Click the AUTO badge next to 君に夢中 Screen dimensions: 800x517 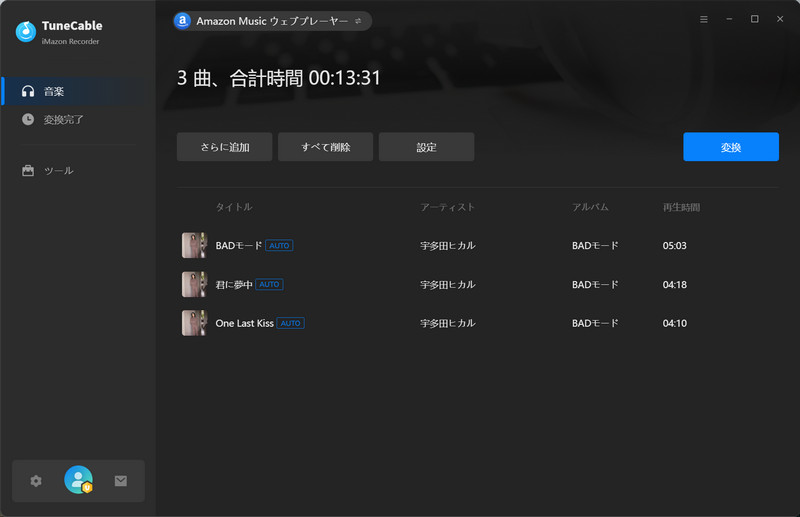tap(269, 284)
